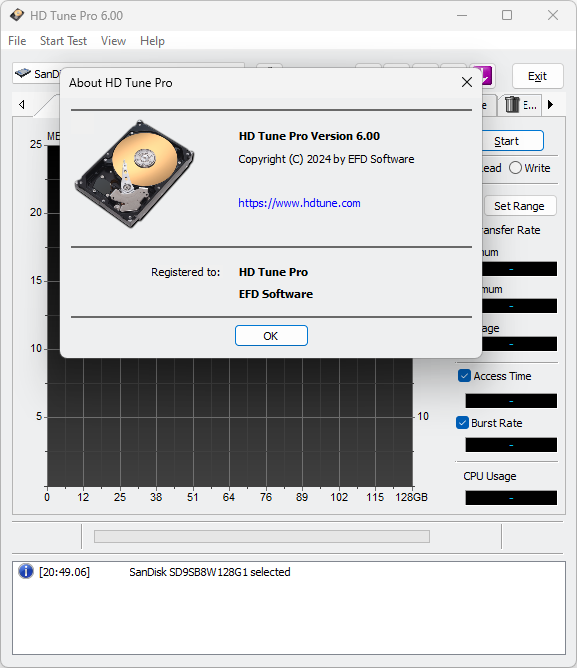Viewport: 577px width, 668px height.
Task: Click the purple toolbar icon beside Exit
Action: tap(487, 75)
